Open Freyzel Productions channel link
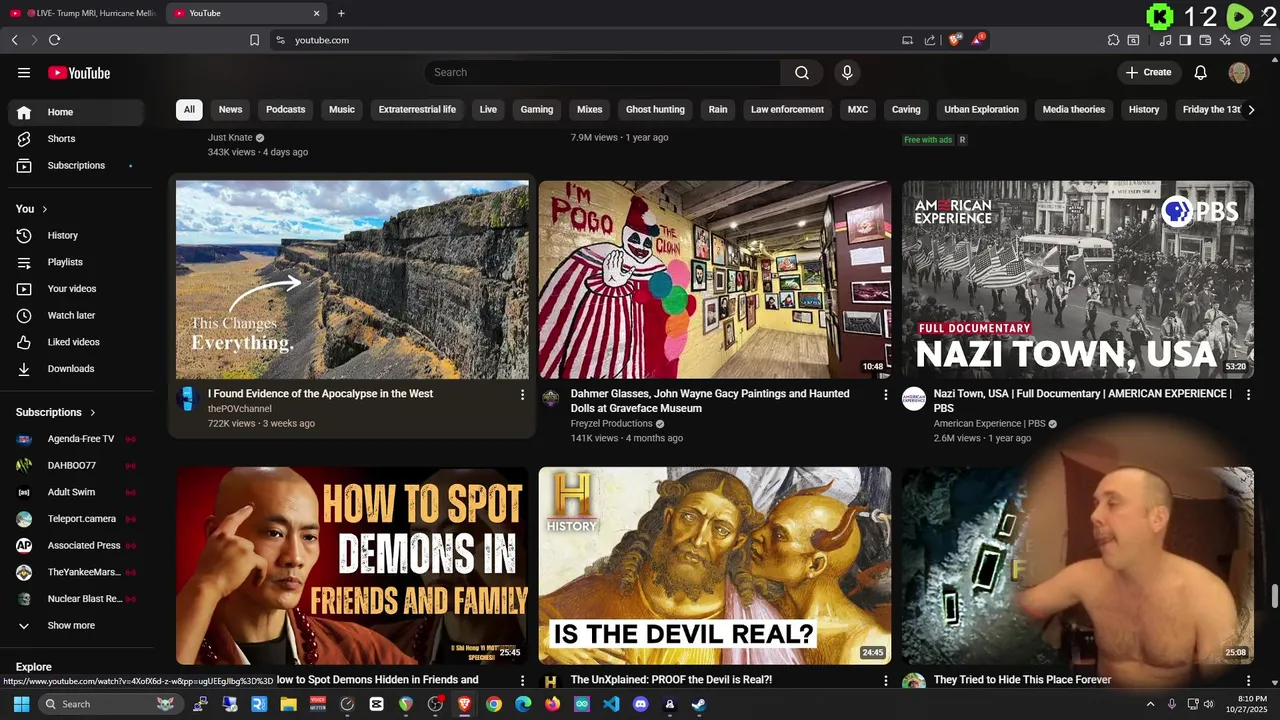This screenshot has width=1280, height=720. coord(611,424)
